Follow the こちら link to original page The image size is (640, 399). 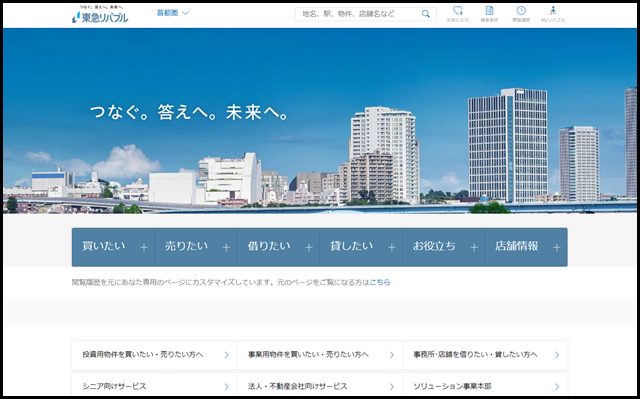(380, 282)
